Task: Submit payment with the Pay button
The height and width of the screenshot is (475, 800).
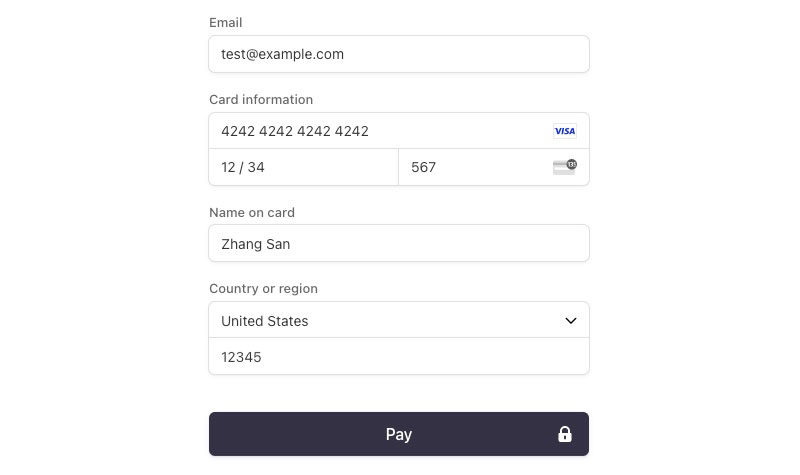Action: 399,434
